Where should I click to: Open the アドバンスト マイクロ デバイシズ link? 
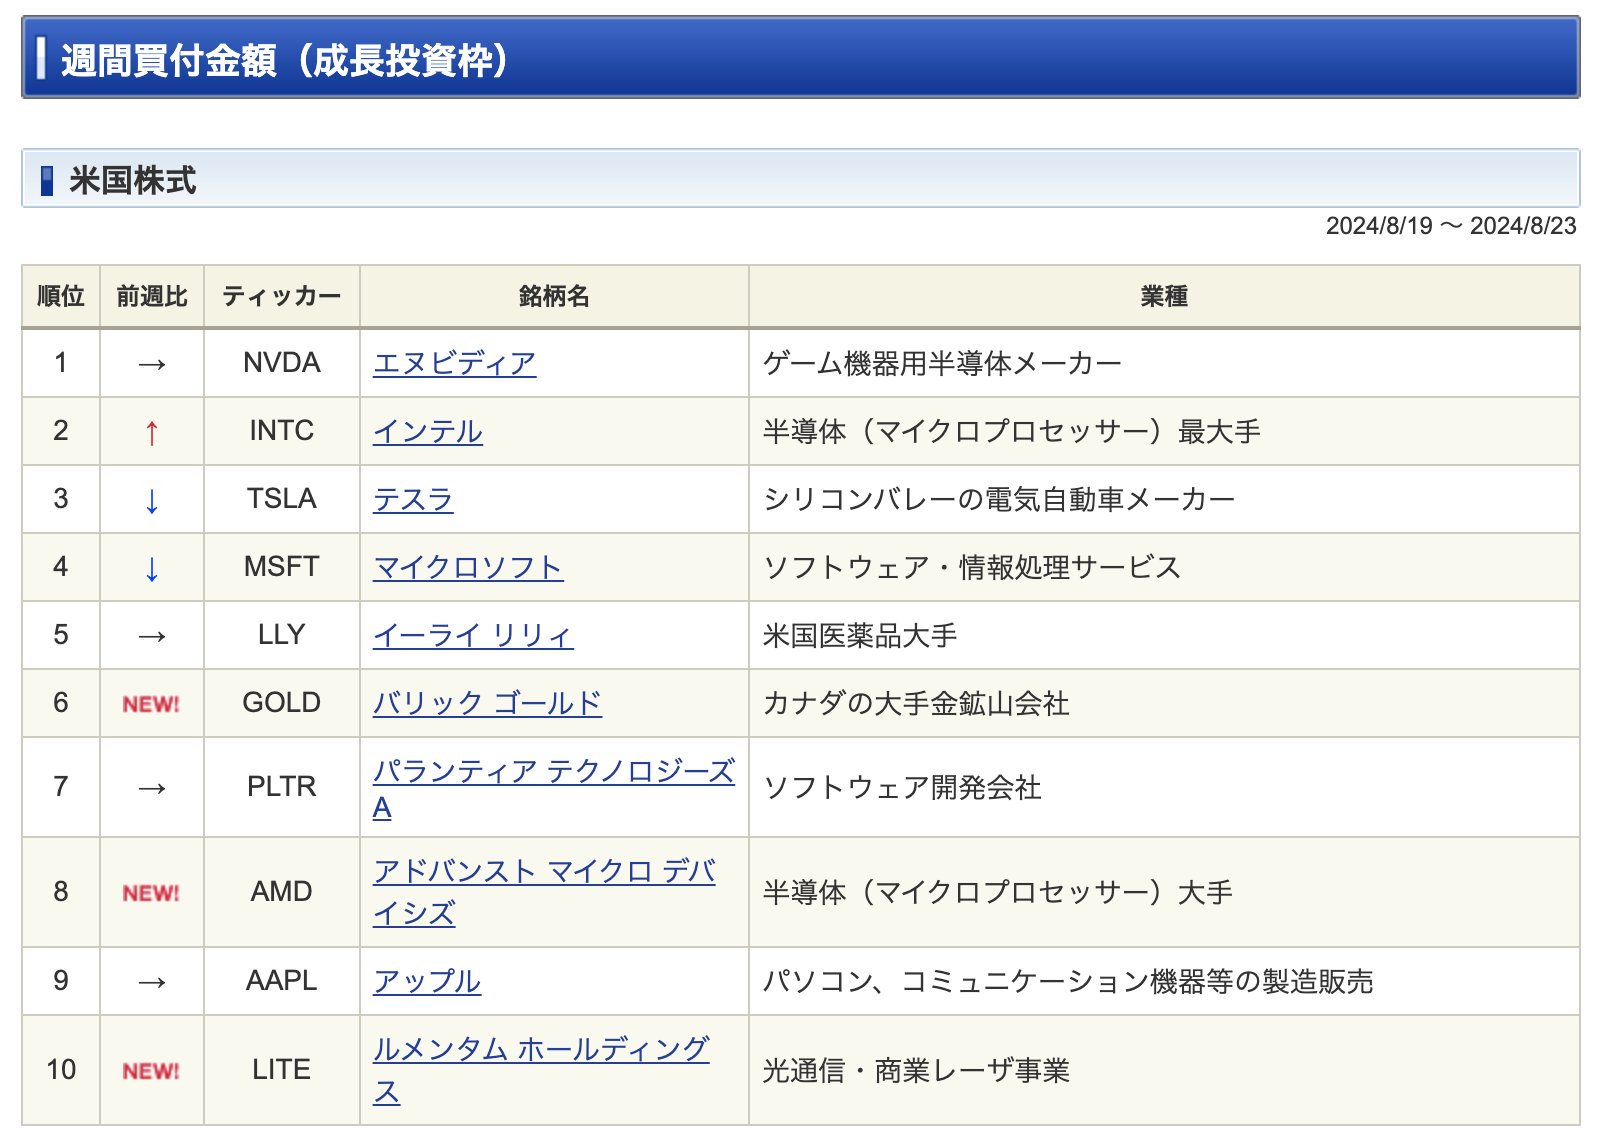click(x=545, y=892)
